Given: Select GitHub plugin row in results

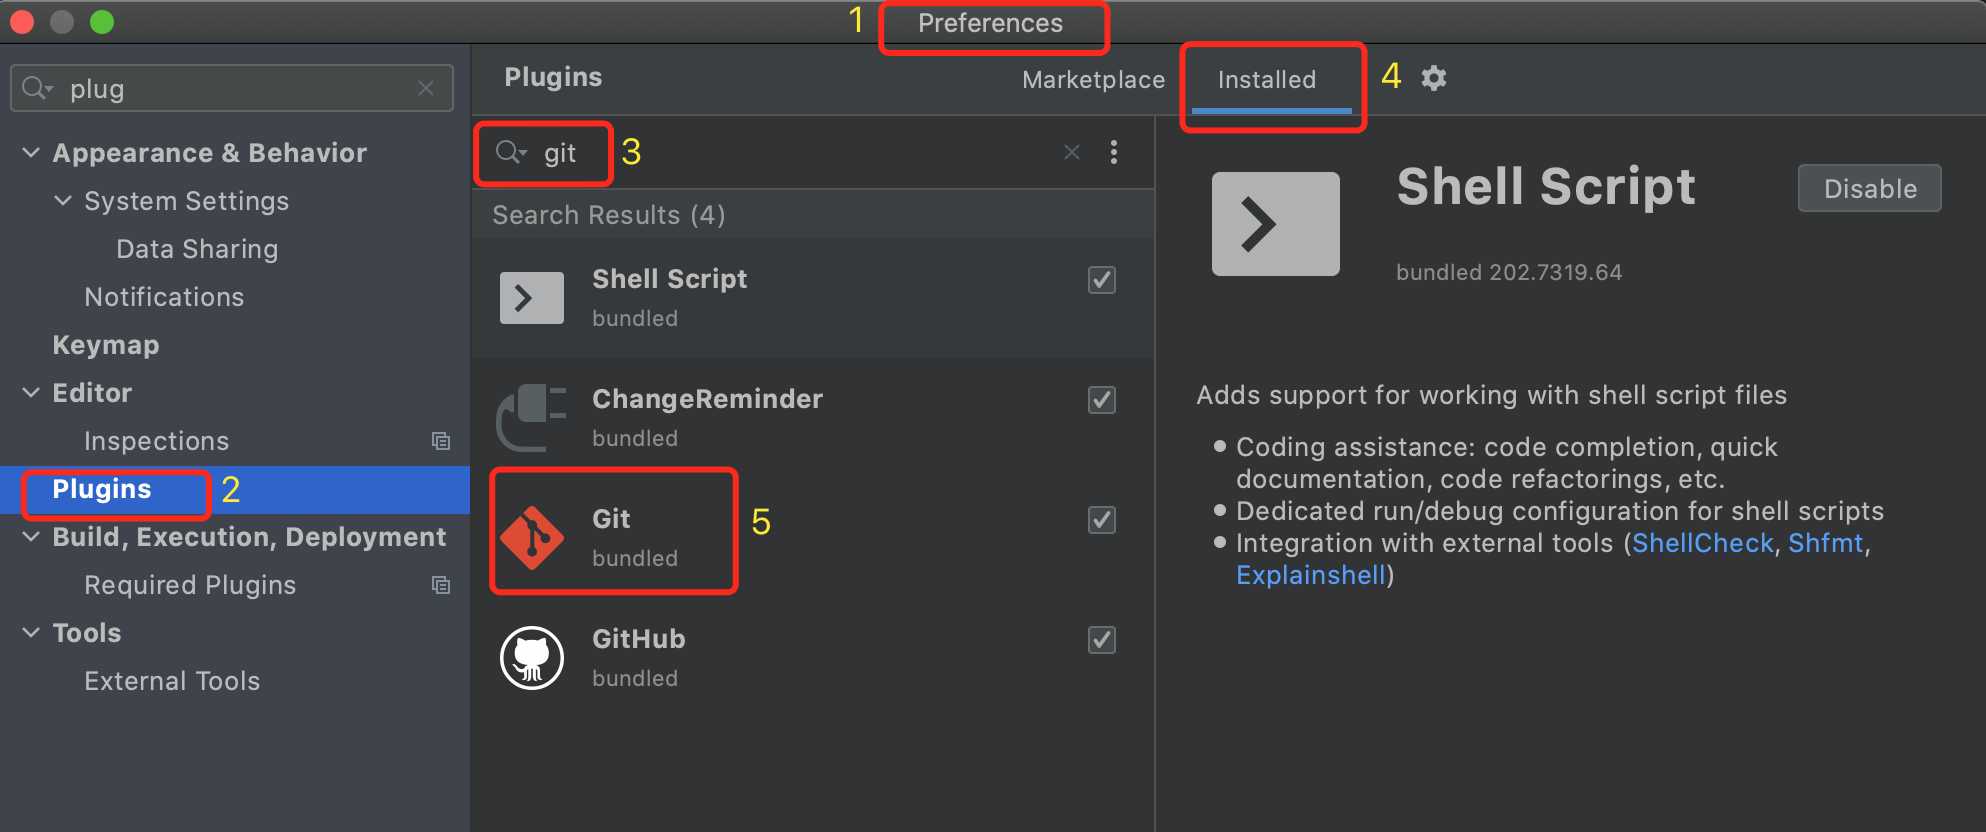Looking at the screenshot, I should click(x=813, y=658).
